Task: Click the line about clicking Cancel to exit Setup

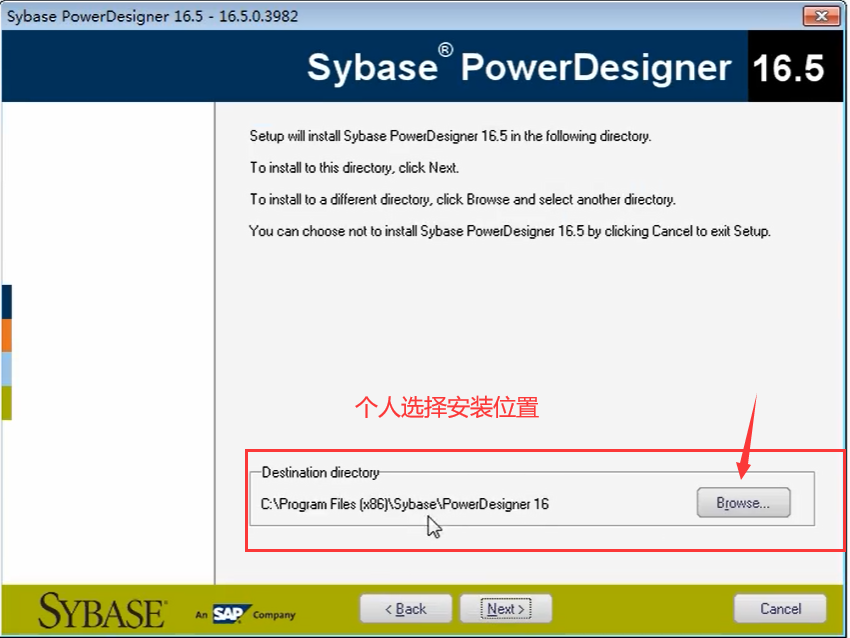Action: [510, 231]
